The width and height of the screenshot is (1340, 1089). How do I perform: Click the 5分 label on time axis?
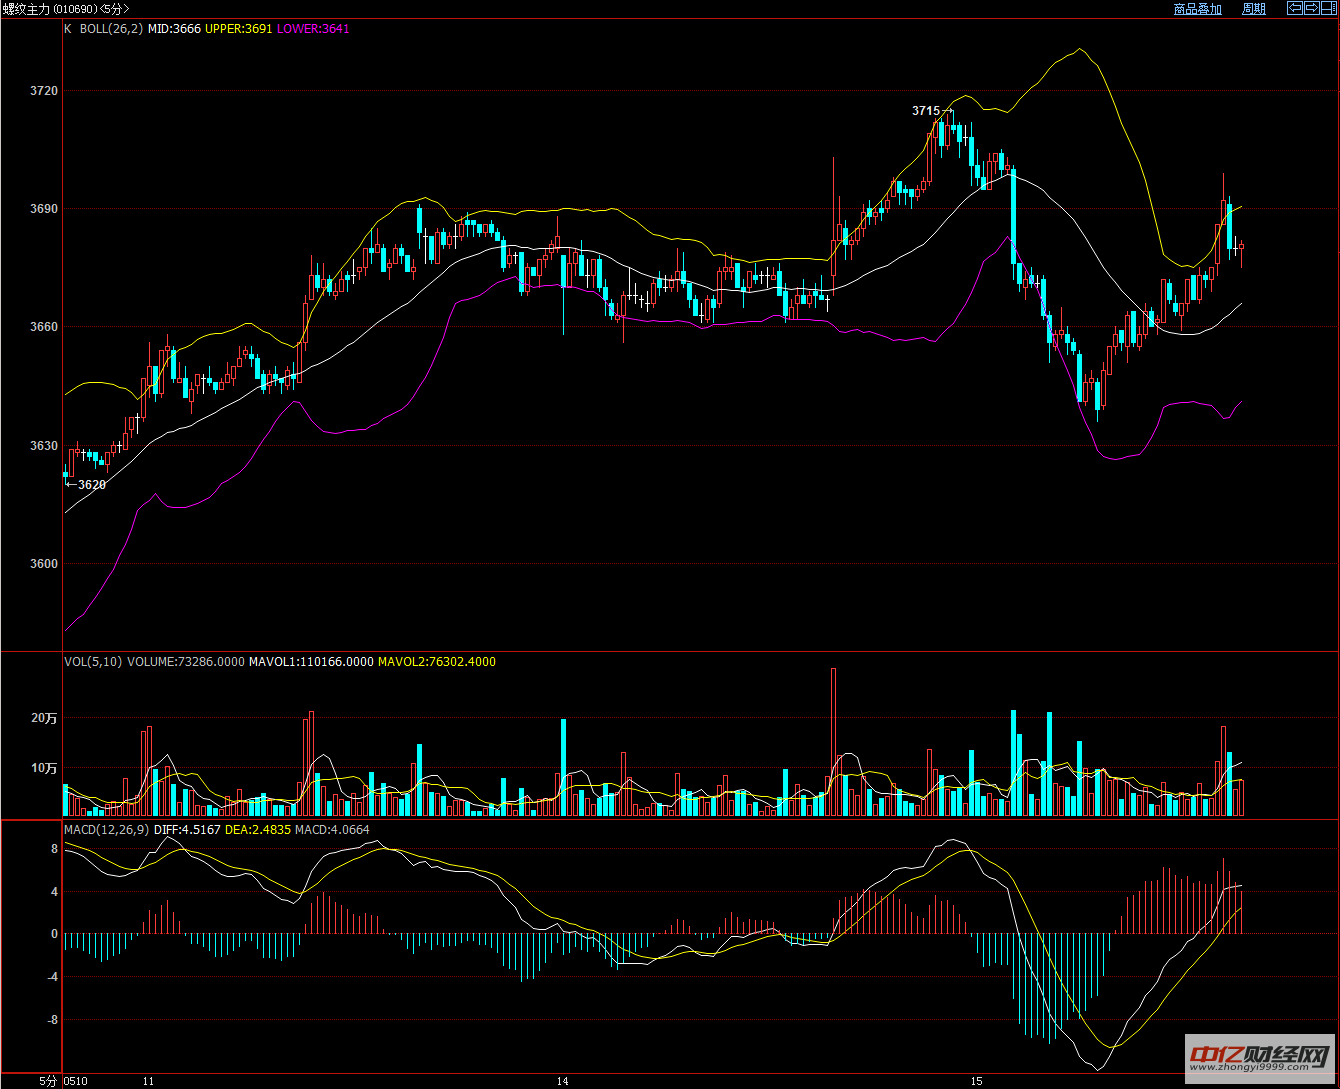pyautogui.click(x=49, y=1081)
